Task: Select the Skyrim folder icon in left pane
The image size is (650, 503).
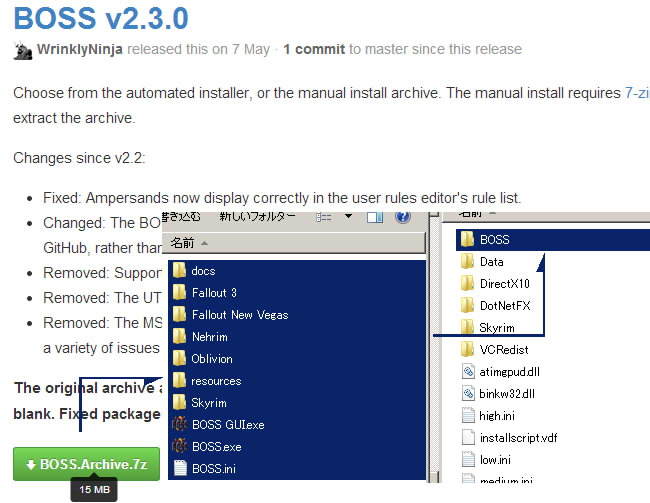Action: click(179, 402)
